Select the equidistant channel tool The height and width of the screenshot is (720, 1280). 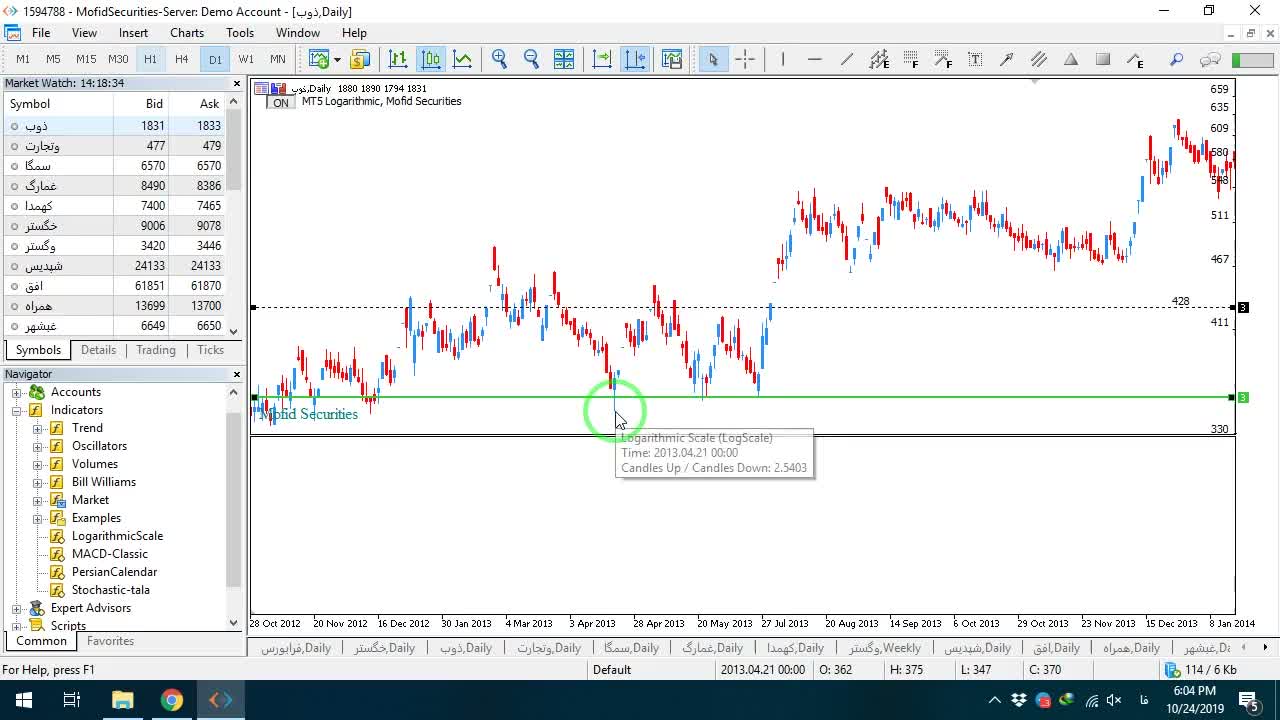879,59
